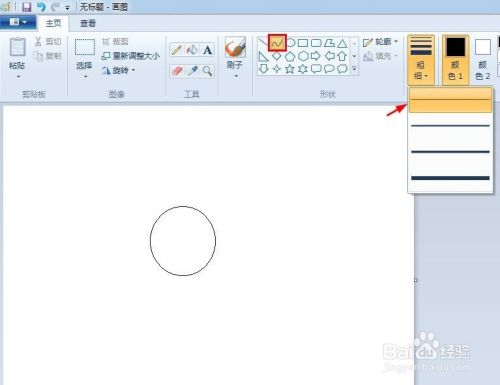Image resolution: width=500 pixels, height=385 pixels.
Task: Select the Down arrow shape
Action: [264, 69]
